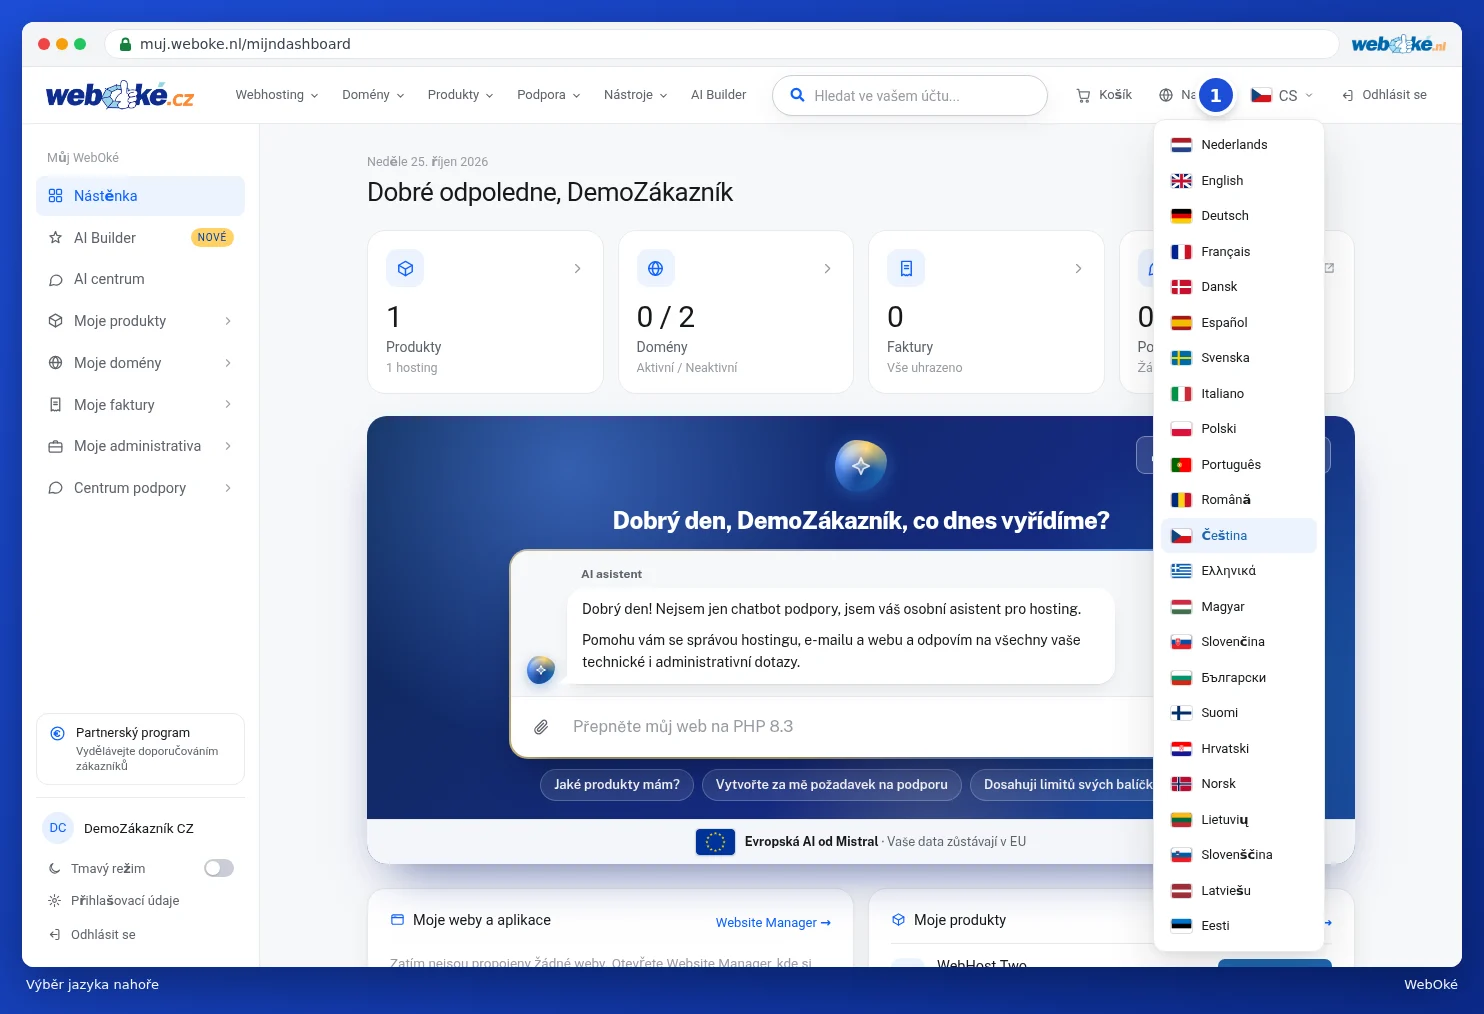1484x1014 pixels.
Task: Click the AI Builder star icon in sidebar
Action: (56, 238)
